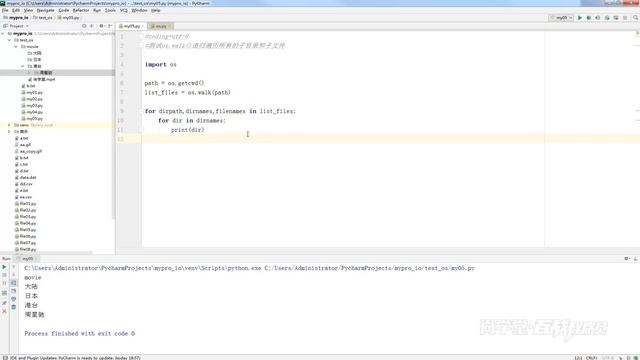Open Project panel settings gear
The height and width of the screenshot is (360, 640).
(x=102, y=26)
